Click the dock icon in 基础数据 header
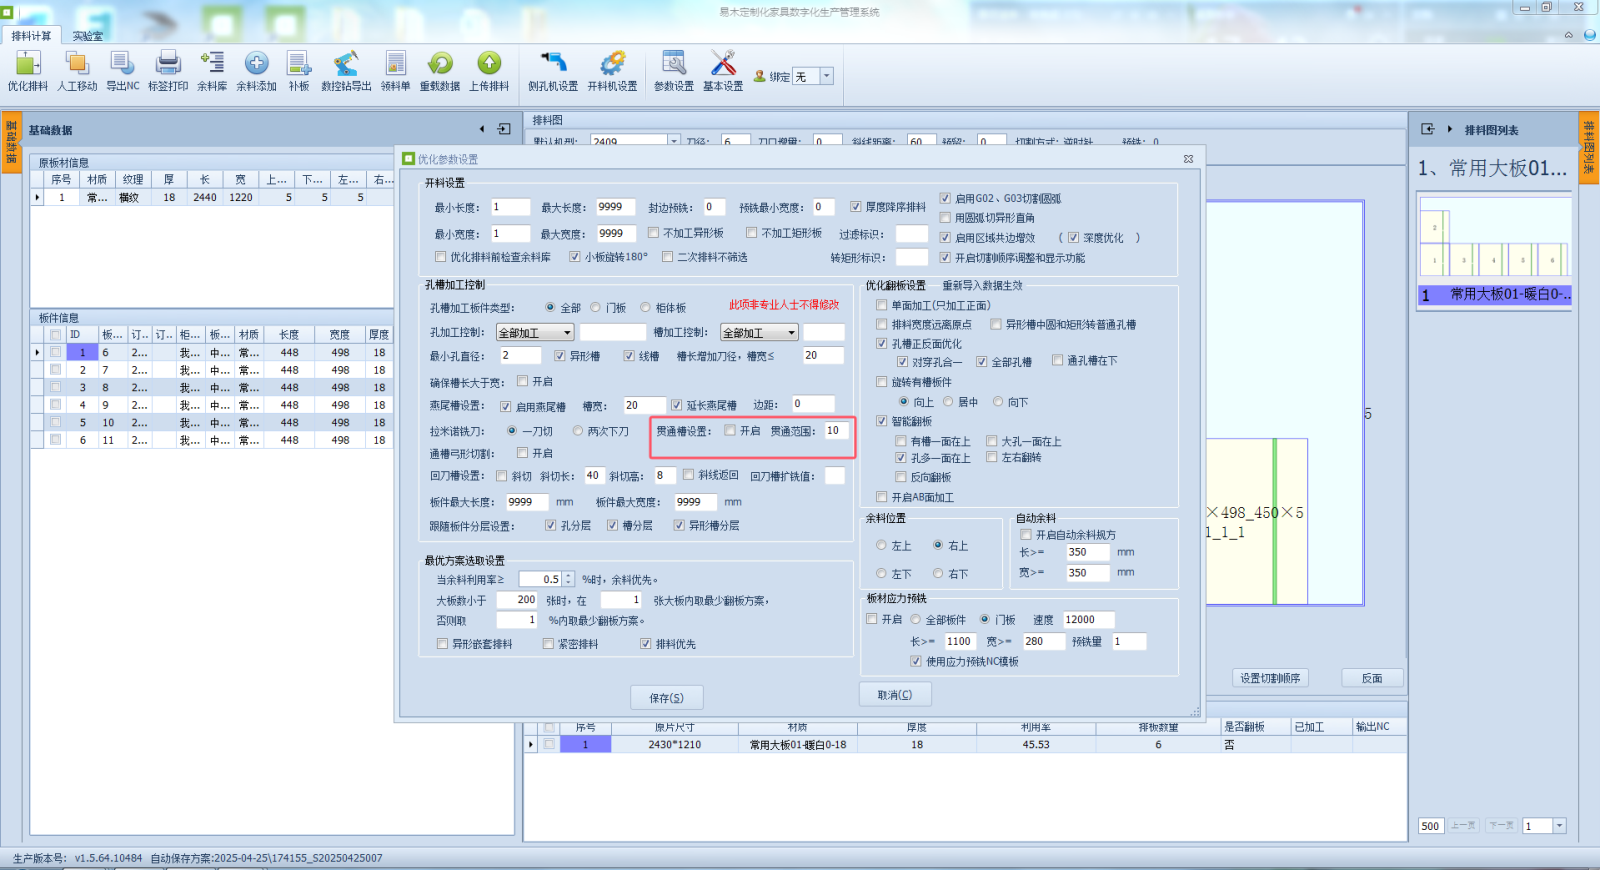The height and width of the screenshot is (870, 1600). coord(504,129)
